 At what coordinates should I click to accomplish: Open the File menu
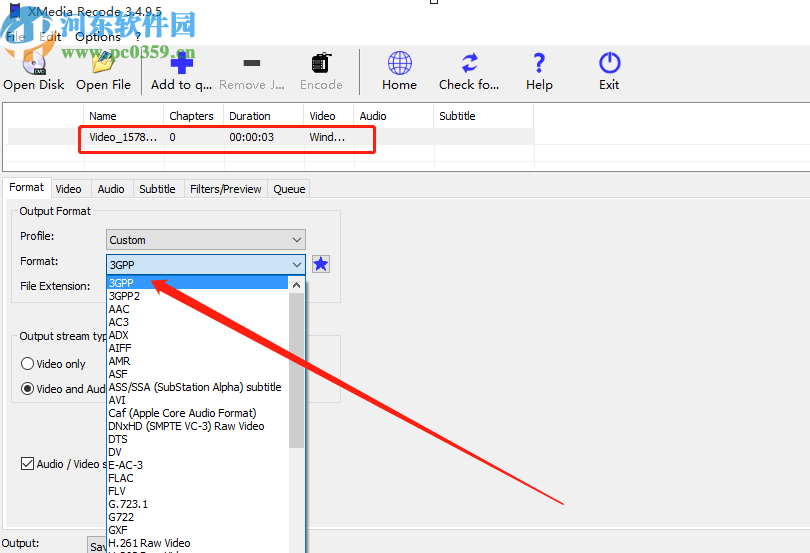(15, 37)
